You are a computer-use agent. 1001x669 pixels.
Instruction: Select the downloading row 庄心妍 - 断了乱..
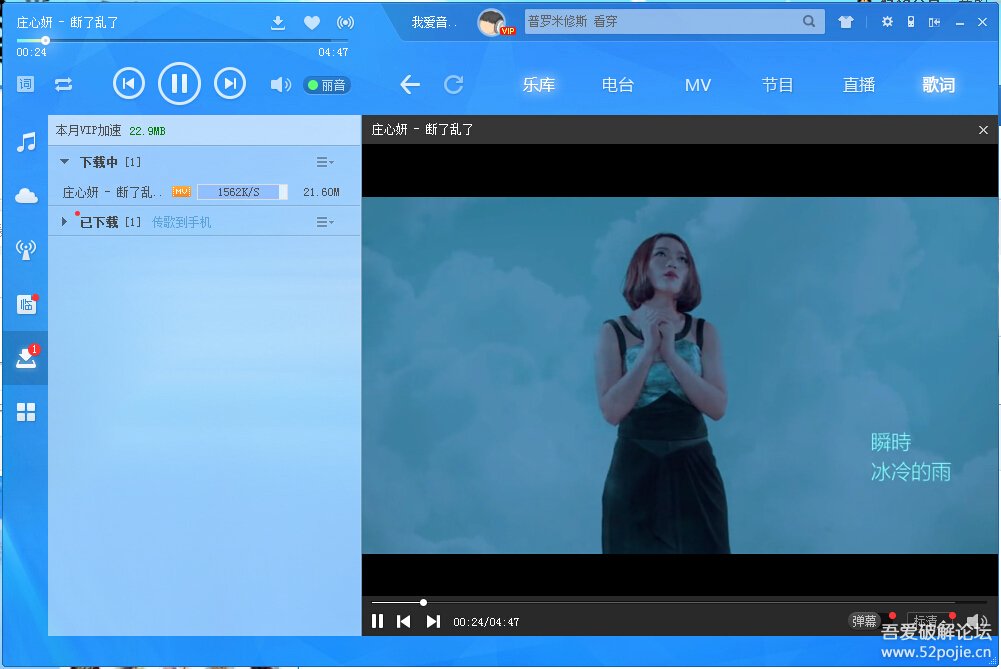[204, 192]
